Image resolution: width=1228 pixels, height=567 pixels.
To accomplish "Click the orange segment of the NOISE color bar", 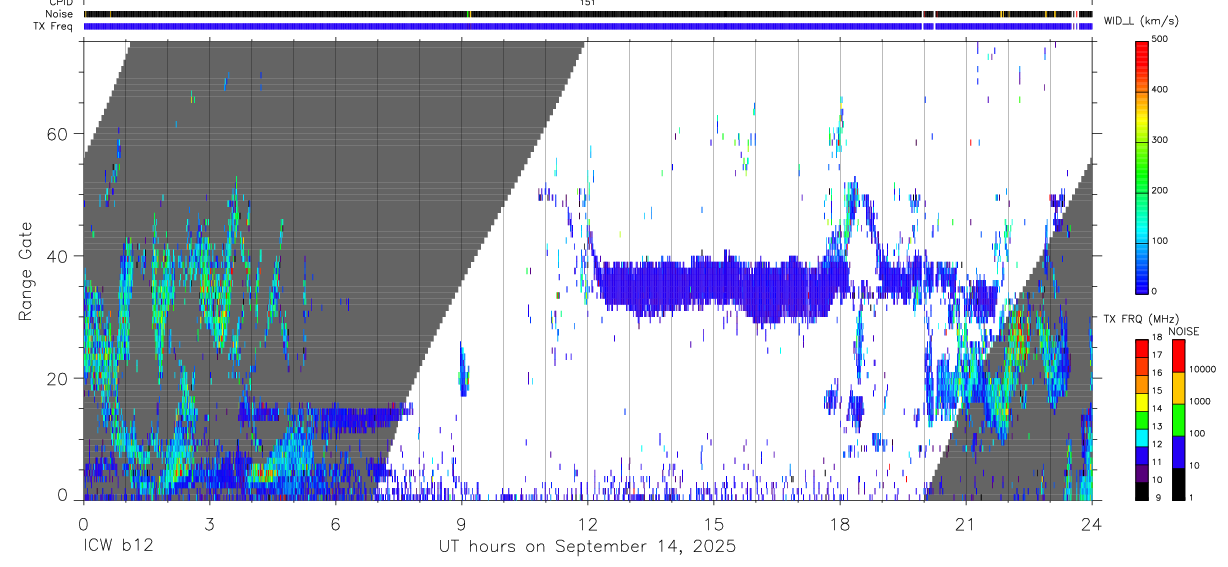I will click(x=1178, y=387).
